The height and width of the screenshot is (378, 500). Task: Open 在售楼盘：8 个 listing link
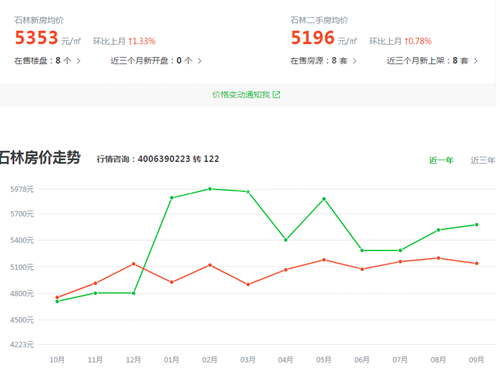click(47, 61)
